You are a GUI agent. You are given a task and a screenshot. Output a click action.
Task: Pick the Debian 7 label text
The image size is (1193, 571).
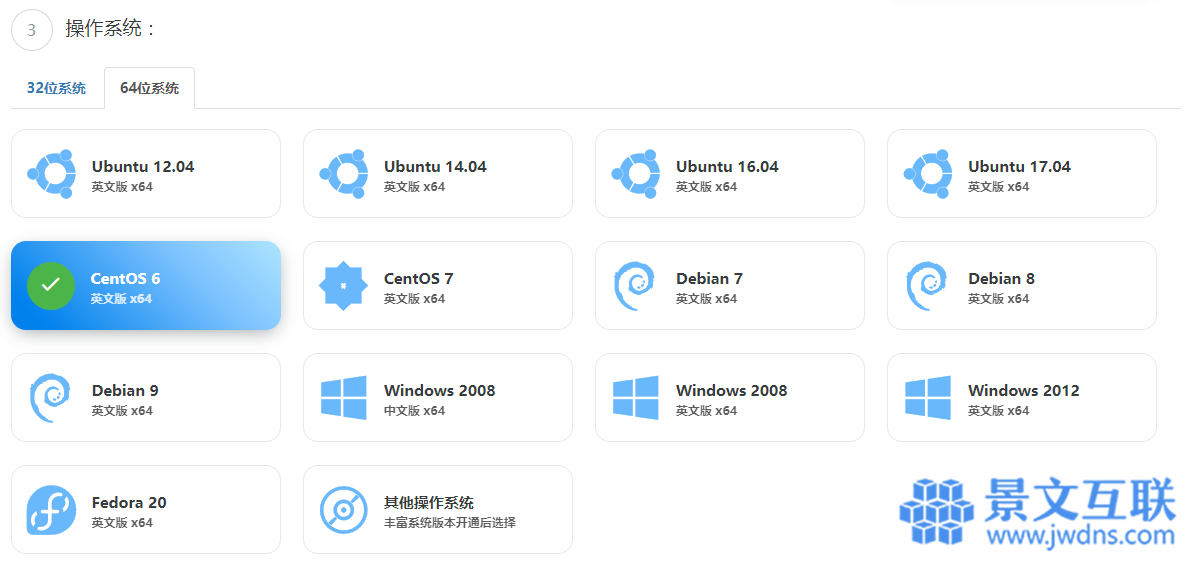click(x=709, y=279)
